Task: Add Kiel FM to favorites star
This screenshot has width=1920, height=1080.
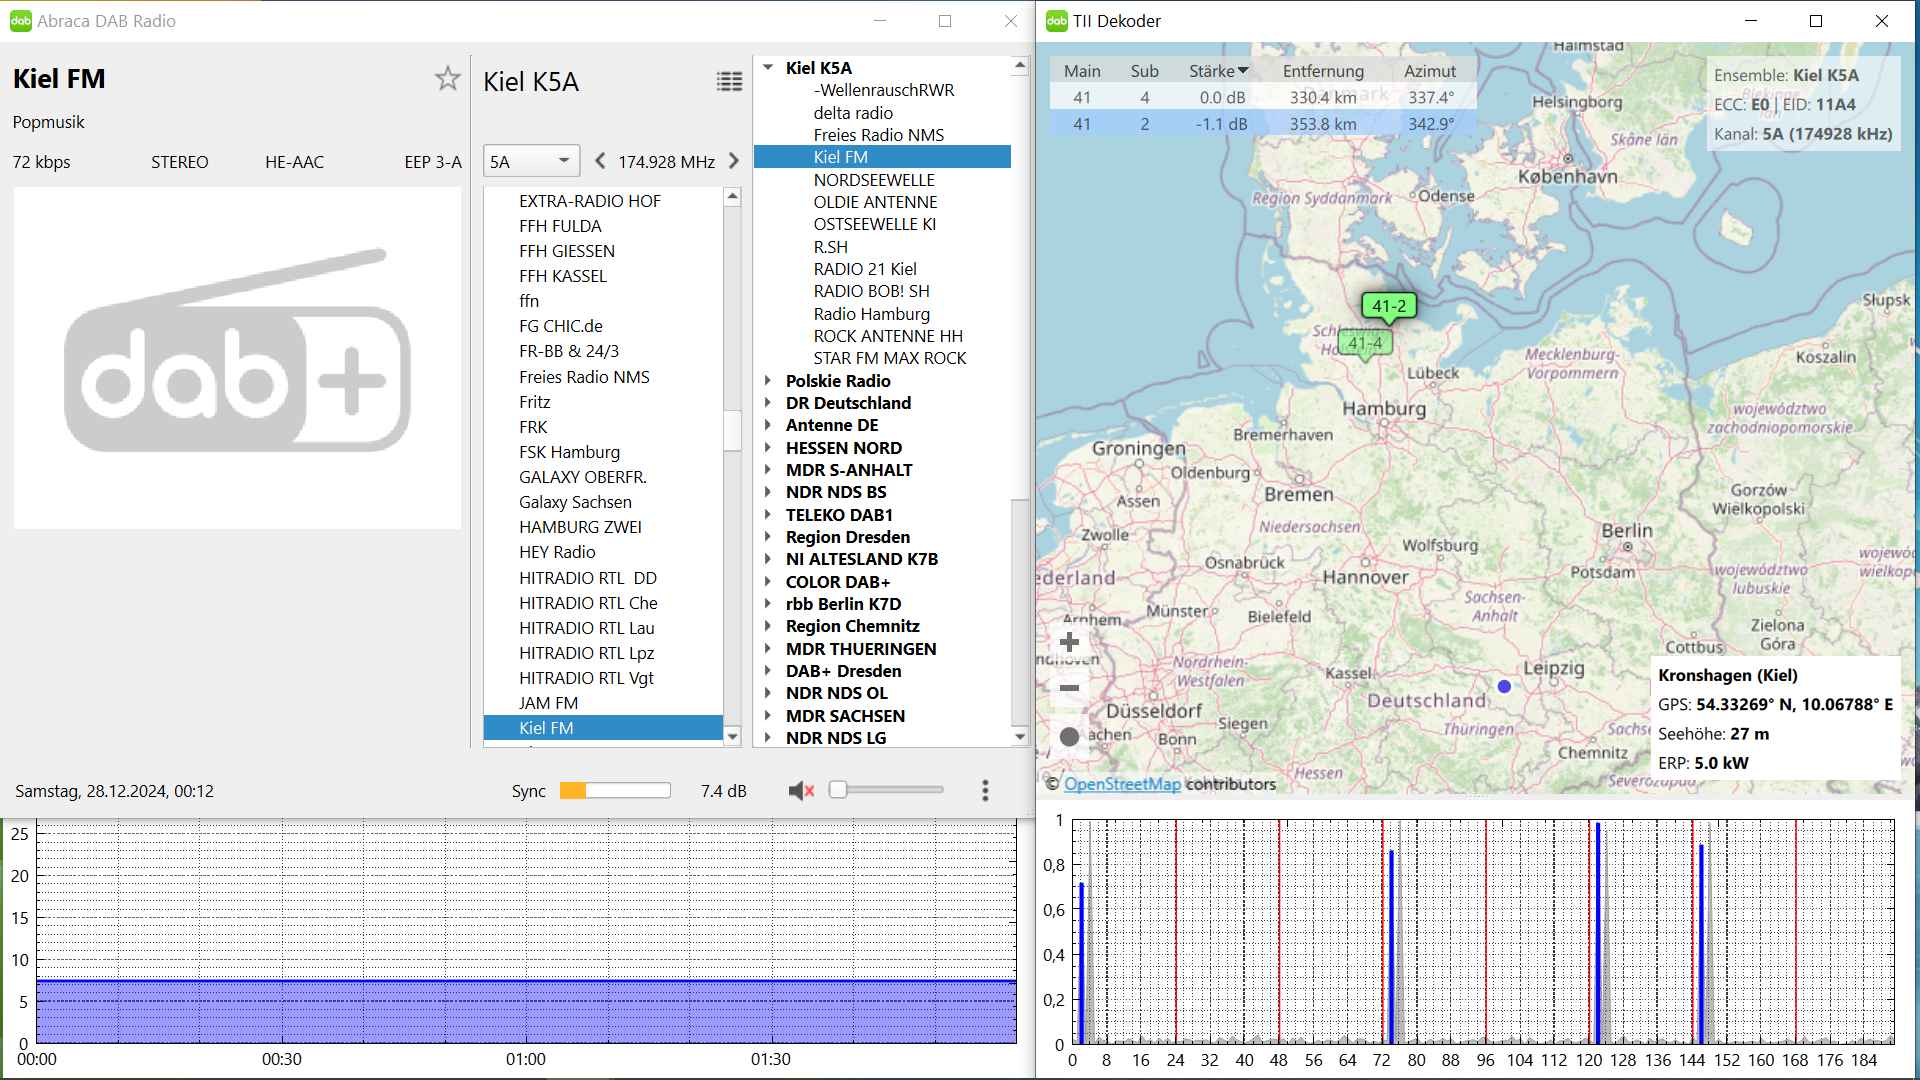Action: (x=447, y=79)
